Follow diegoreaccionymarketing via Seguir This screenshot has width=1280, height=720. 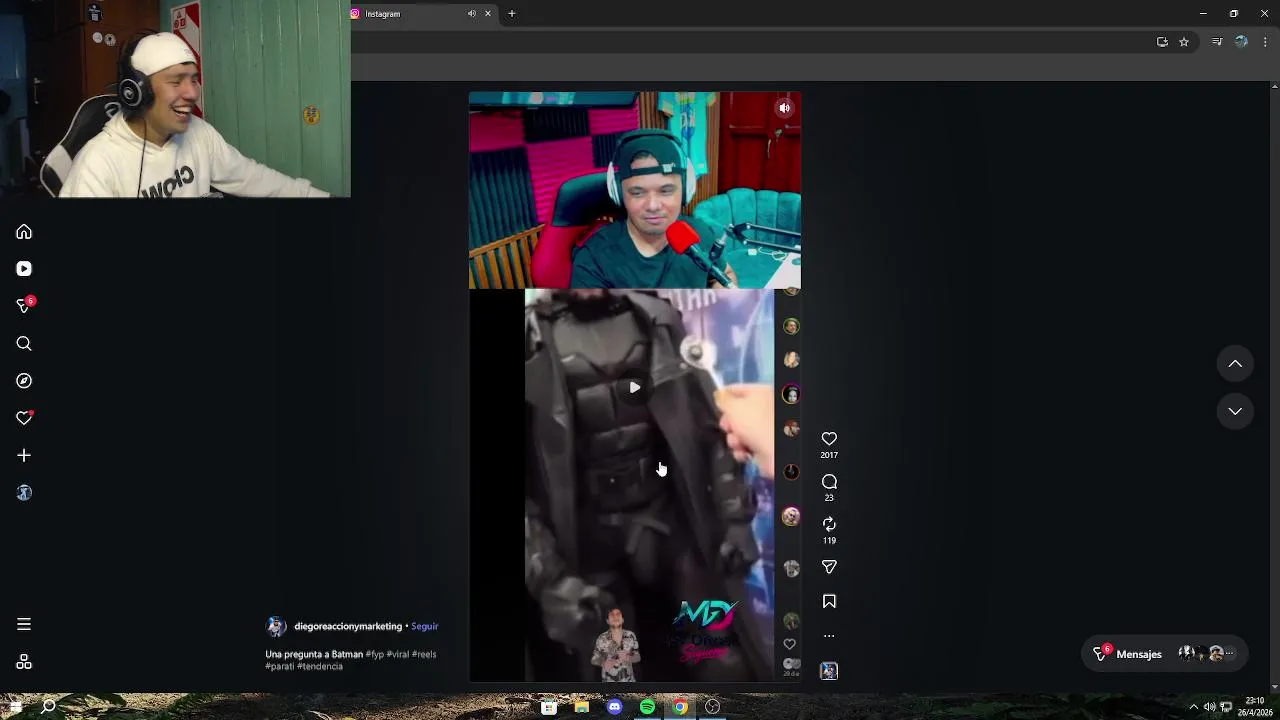424,626
